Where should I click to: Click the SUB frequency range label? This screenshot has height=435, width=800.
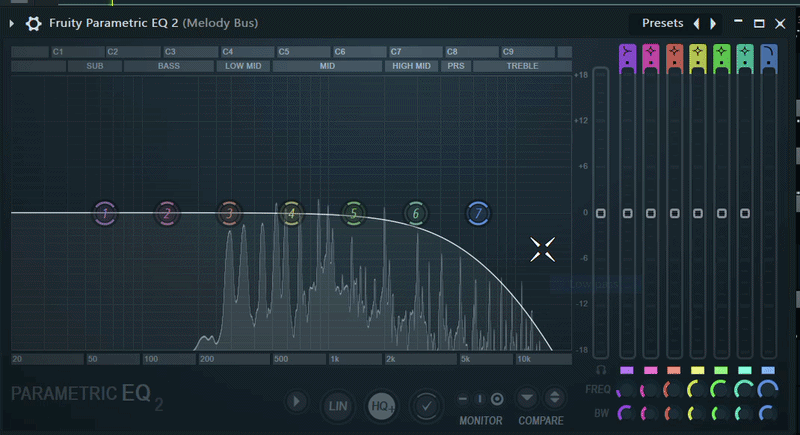(95, 66)
